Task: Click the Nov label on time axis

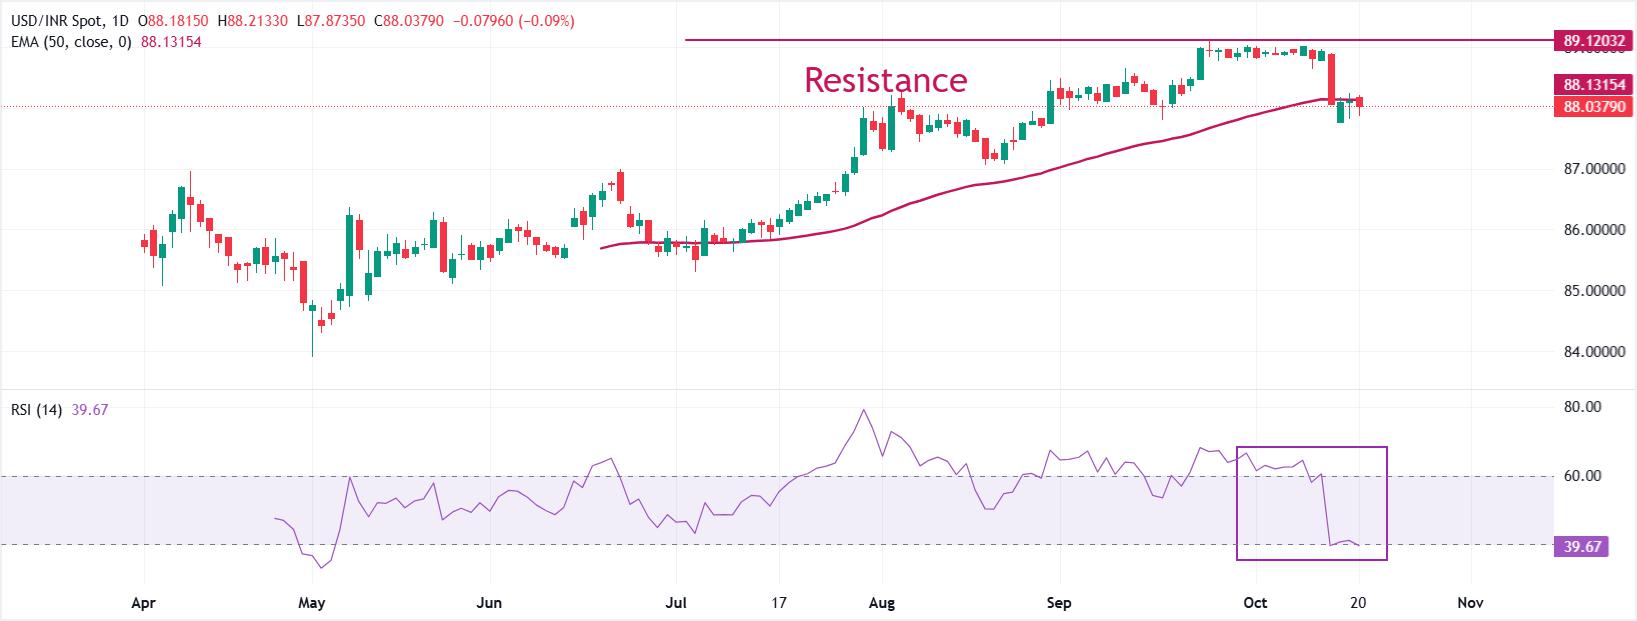Action: coord(1469,603)
